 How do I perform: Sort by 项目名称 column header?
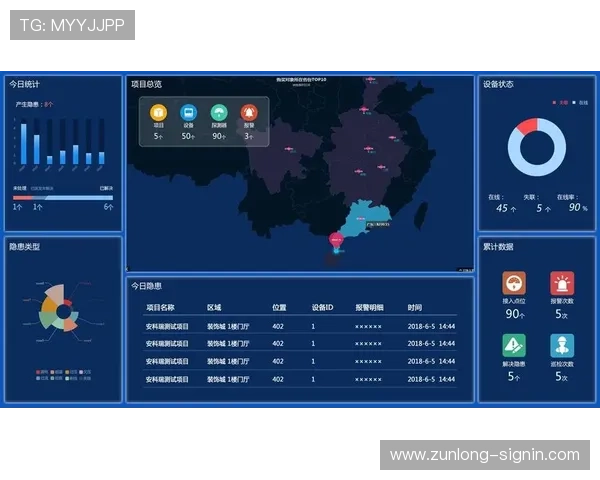pos(160,307)
